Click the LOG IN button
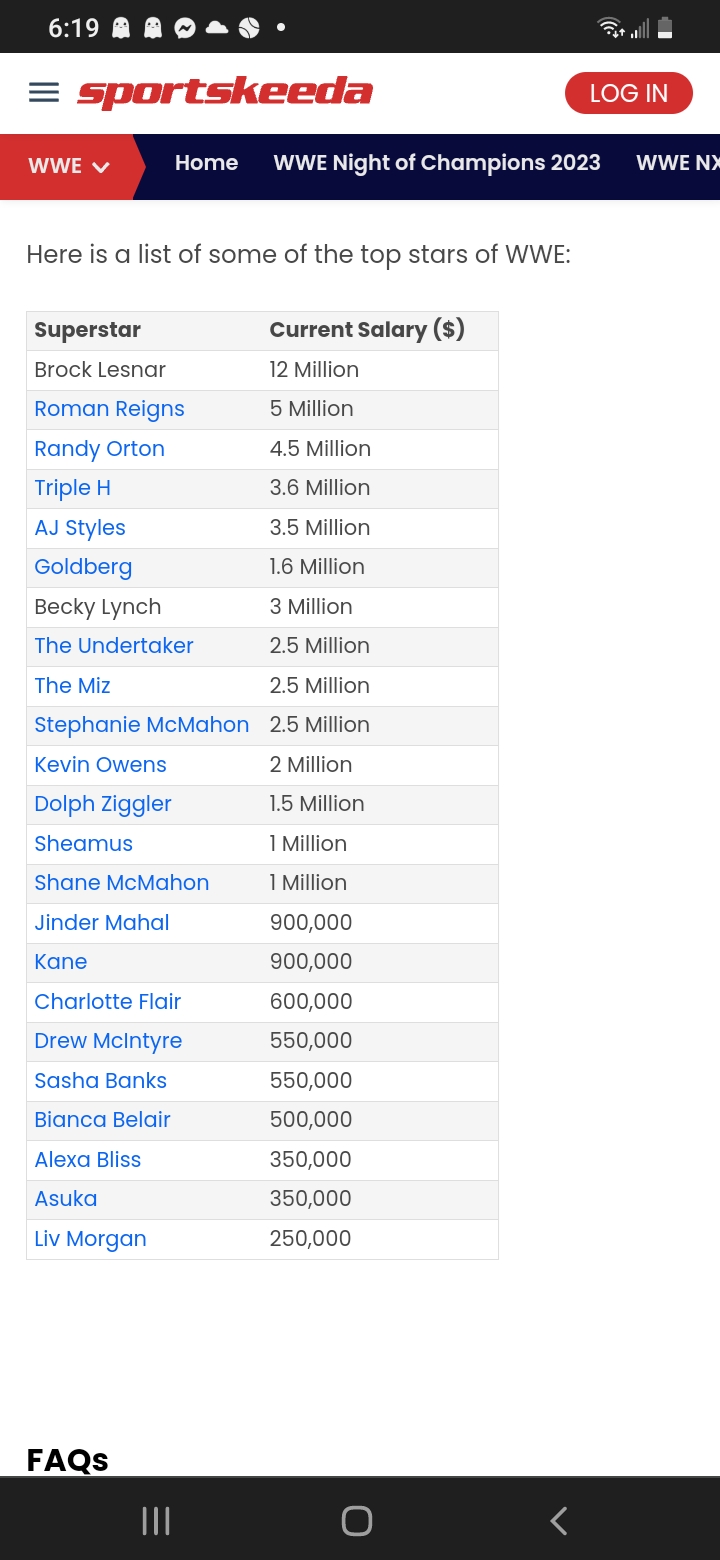Viewport: 720px width, 1560px height. tap(628, 93)
